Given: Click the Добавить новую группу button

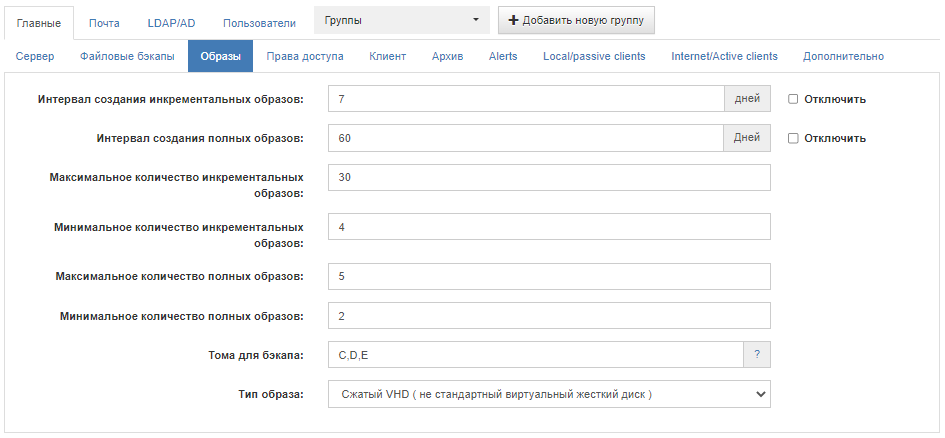Looking at the screenshot, I should (576, 20).
